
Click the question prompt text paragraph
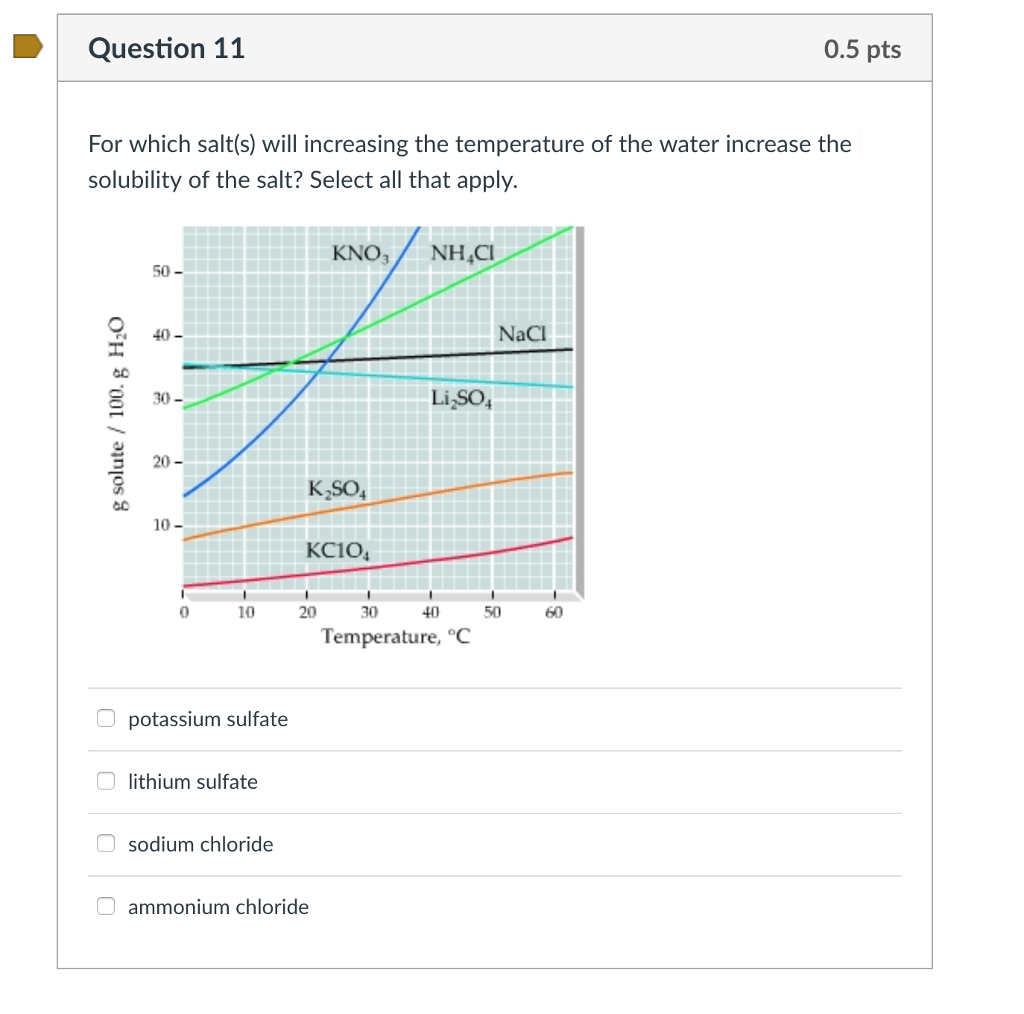click(x=470, y=162)
